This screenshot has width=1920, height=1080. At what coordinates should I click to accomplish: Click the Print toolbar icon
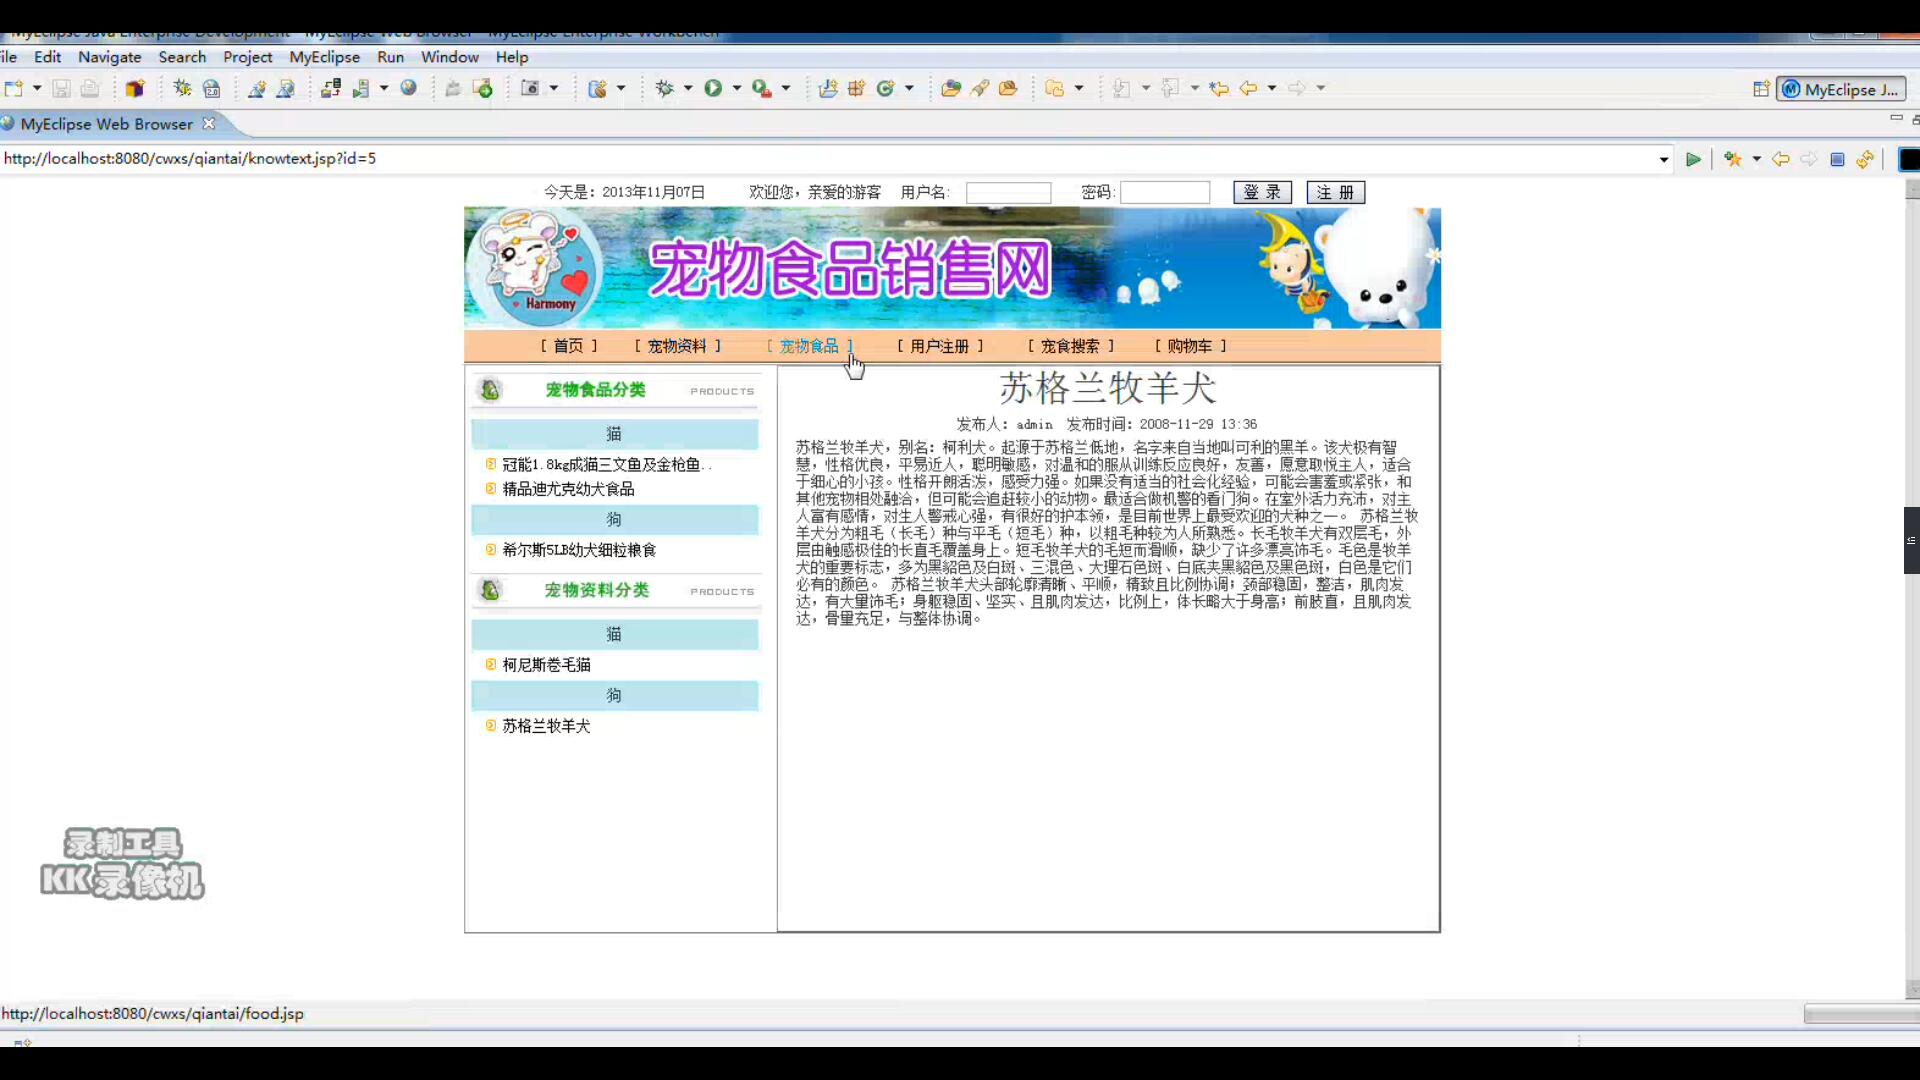pos(90,89)
